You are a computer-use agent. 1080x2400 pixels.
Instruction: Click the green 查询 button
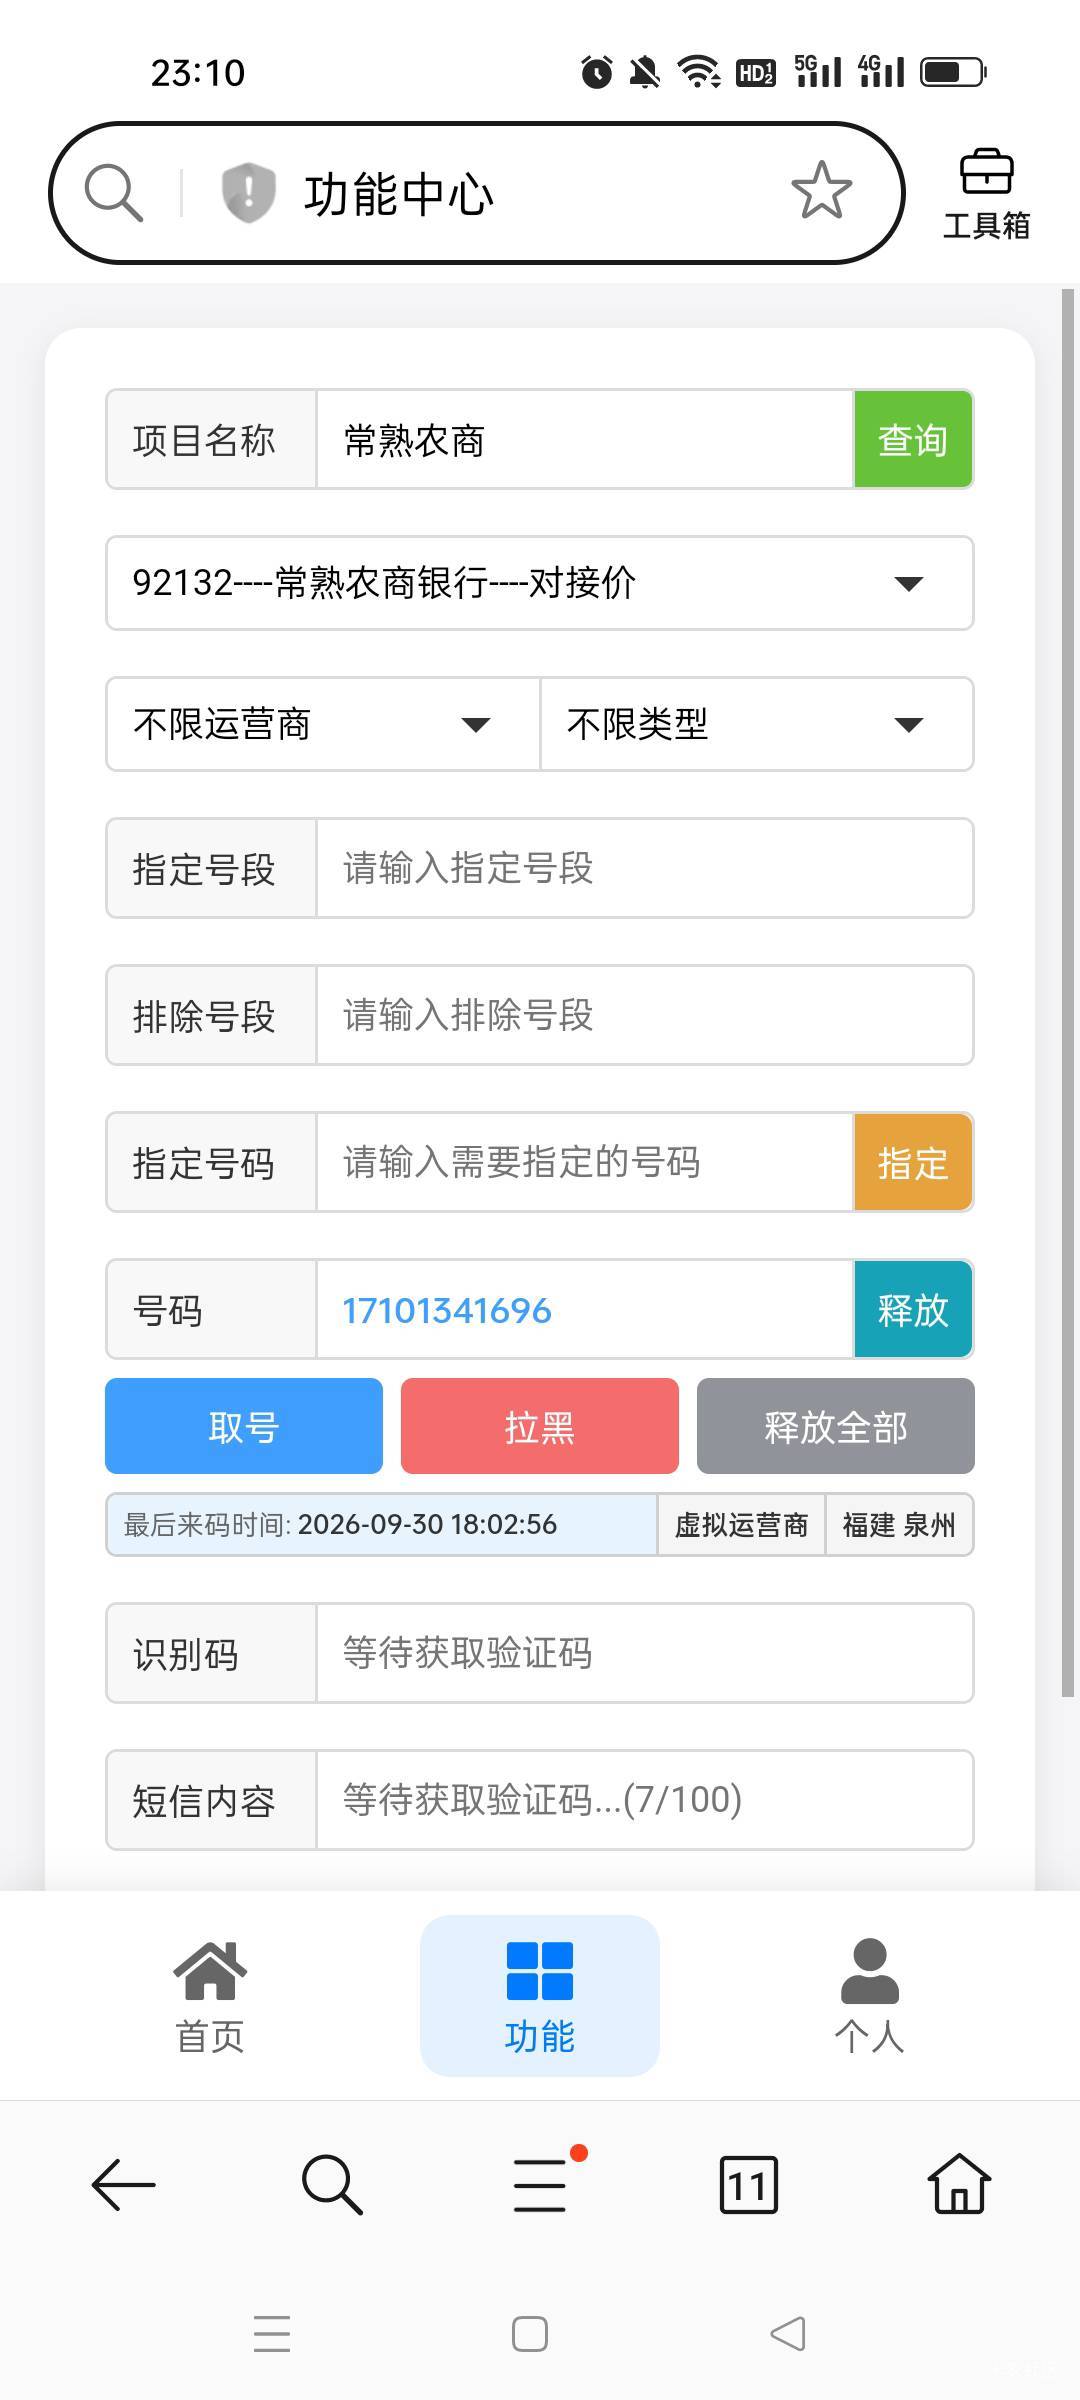(x=913, y=440)
